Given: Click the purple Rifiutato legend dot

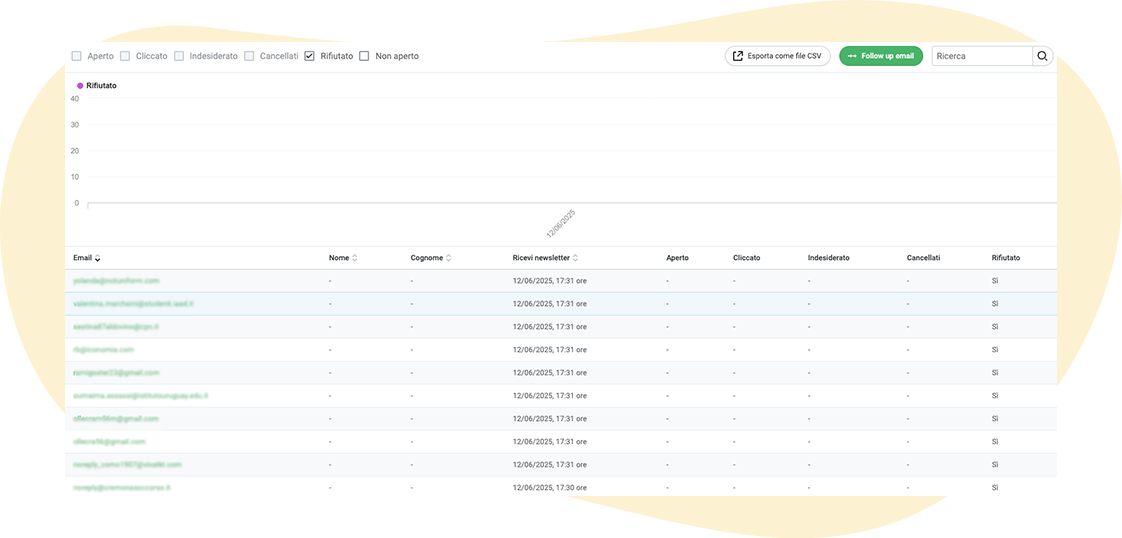Looking at the screenshot, I should (80, 86).
